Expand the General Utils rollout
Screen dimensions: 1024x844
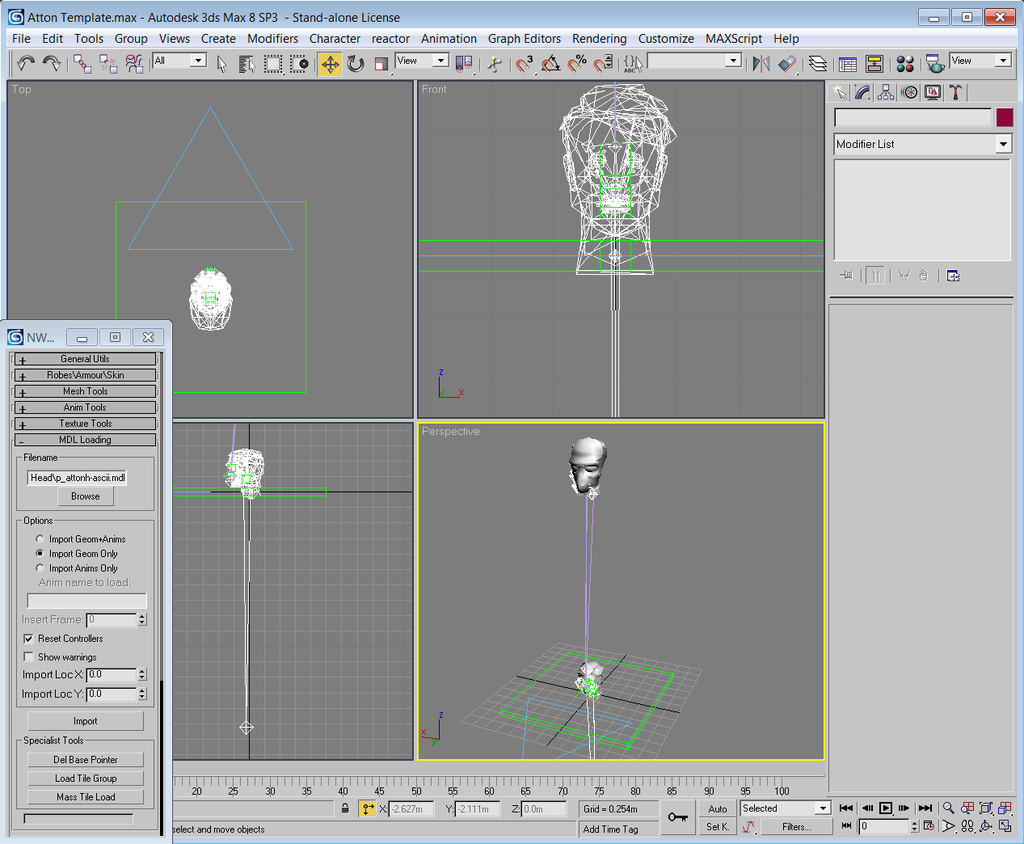pos(85,359)
